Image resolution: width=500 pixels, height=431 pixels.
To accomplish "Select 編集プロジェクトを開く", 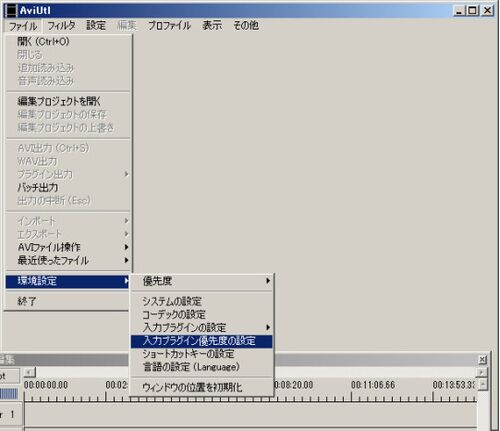I will click(68, 101).
